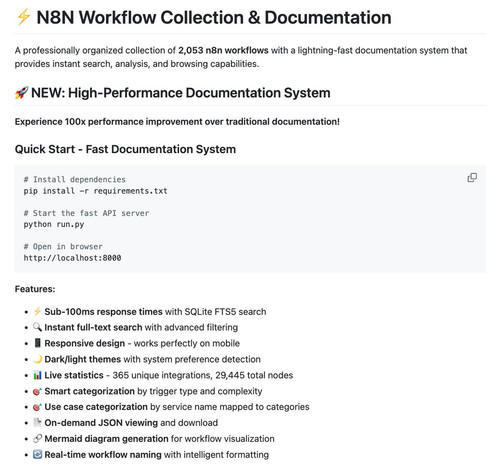Screen dimensions: 500x468
Task: Click the target icon next to Smart categorization
Action: pos(37,391)
